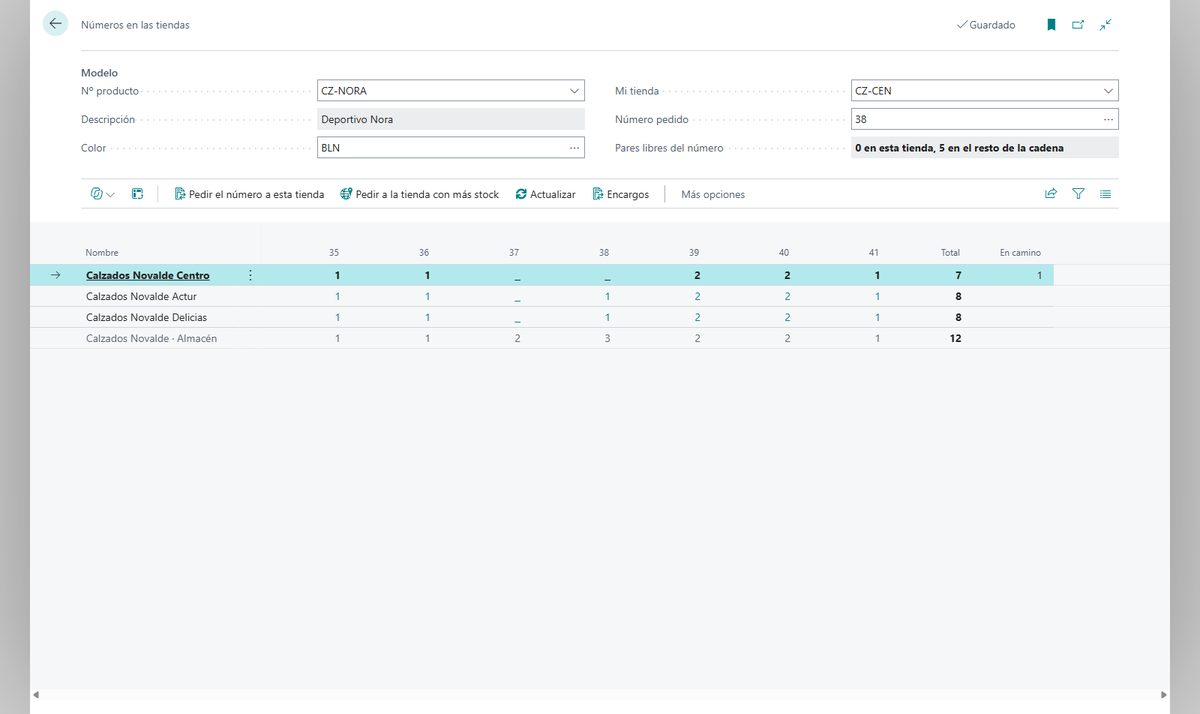Click the Total column header
1200x714 pixels.
(x=951, y=253)
